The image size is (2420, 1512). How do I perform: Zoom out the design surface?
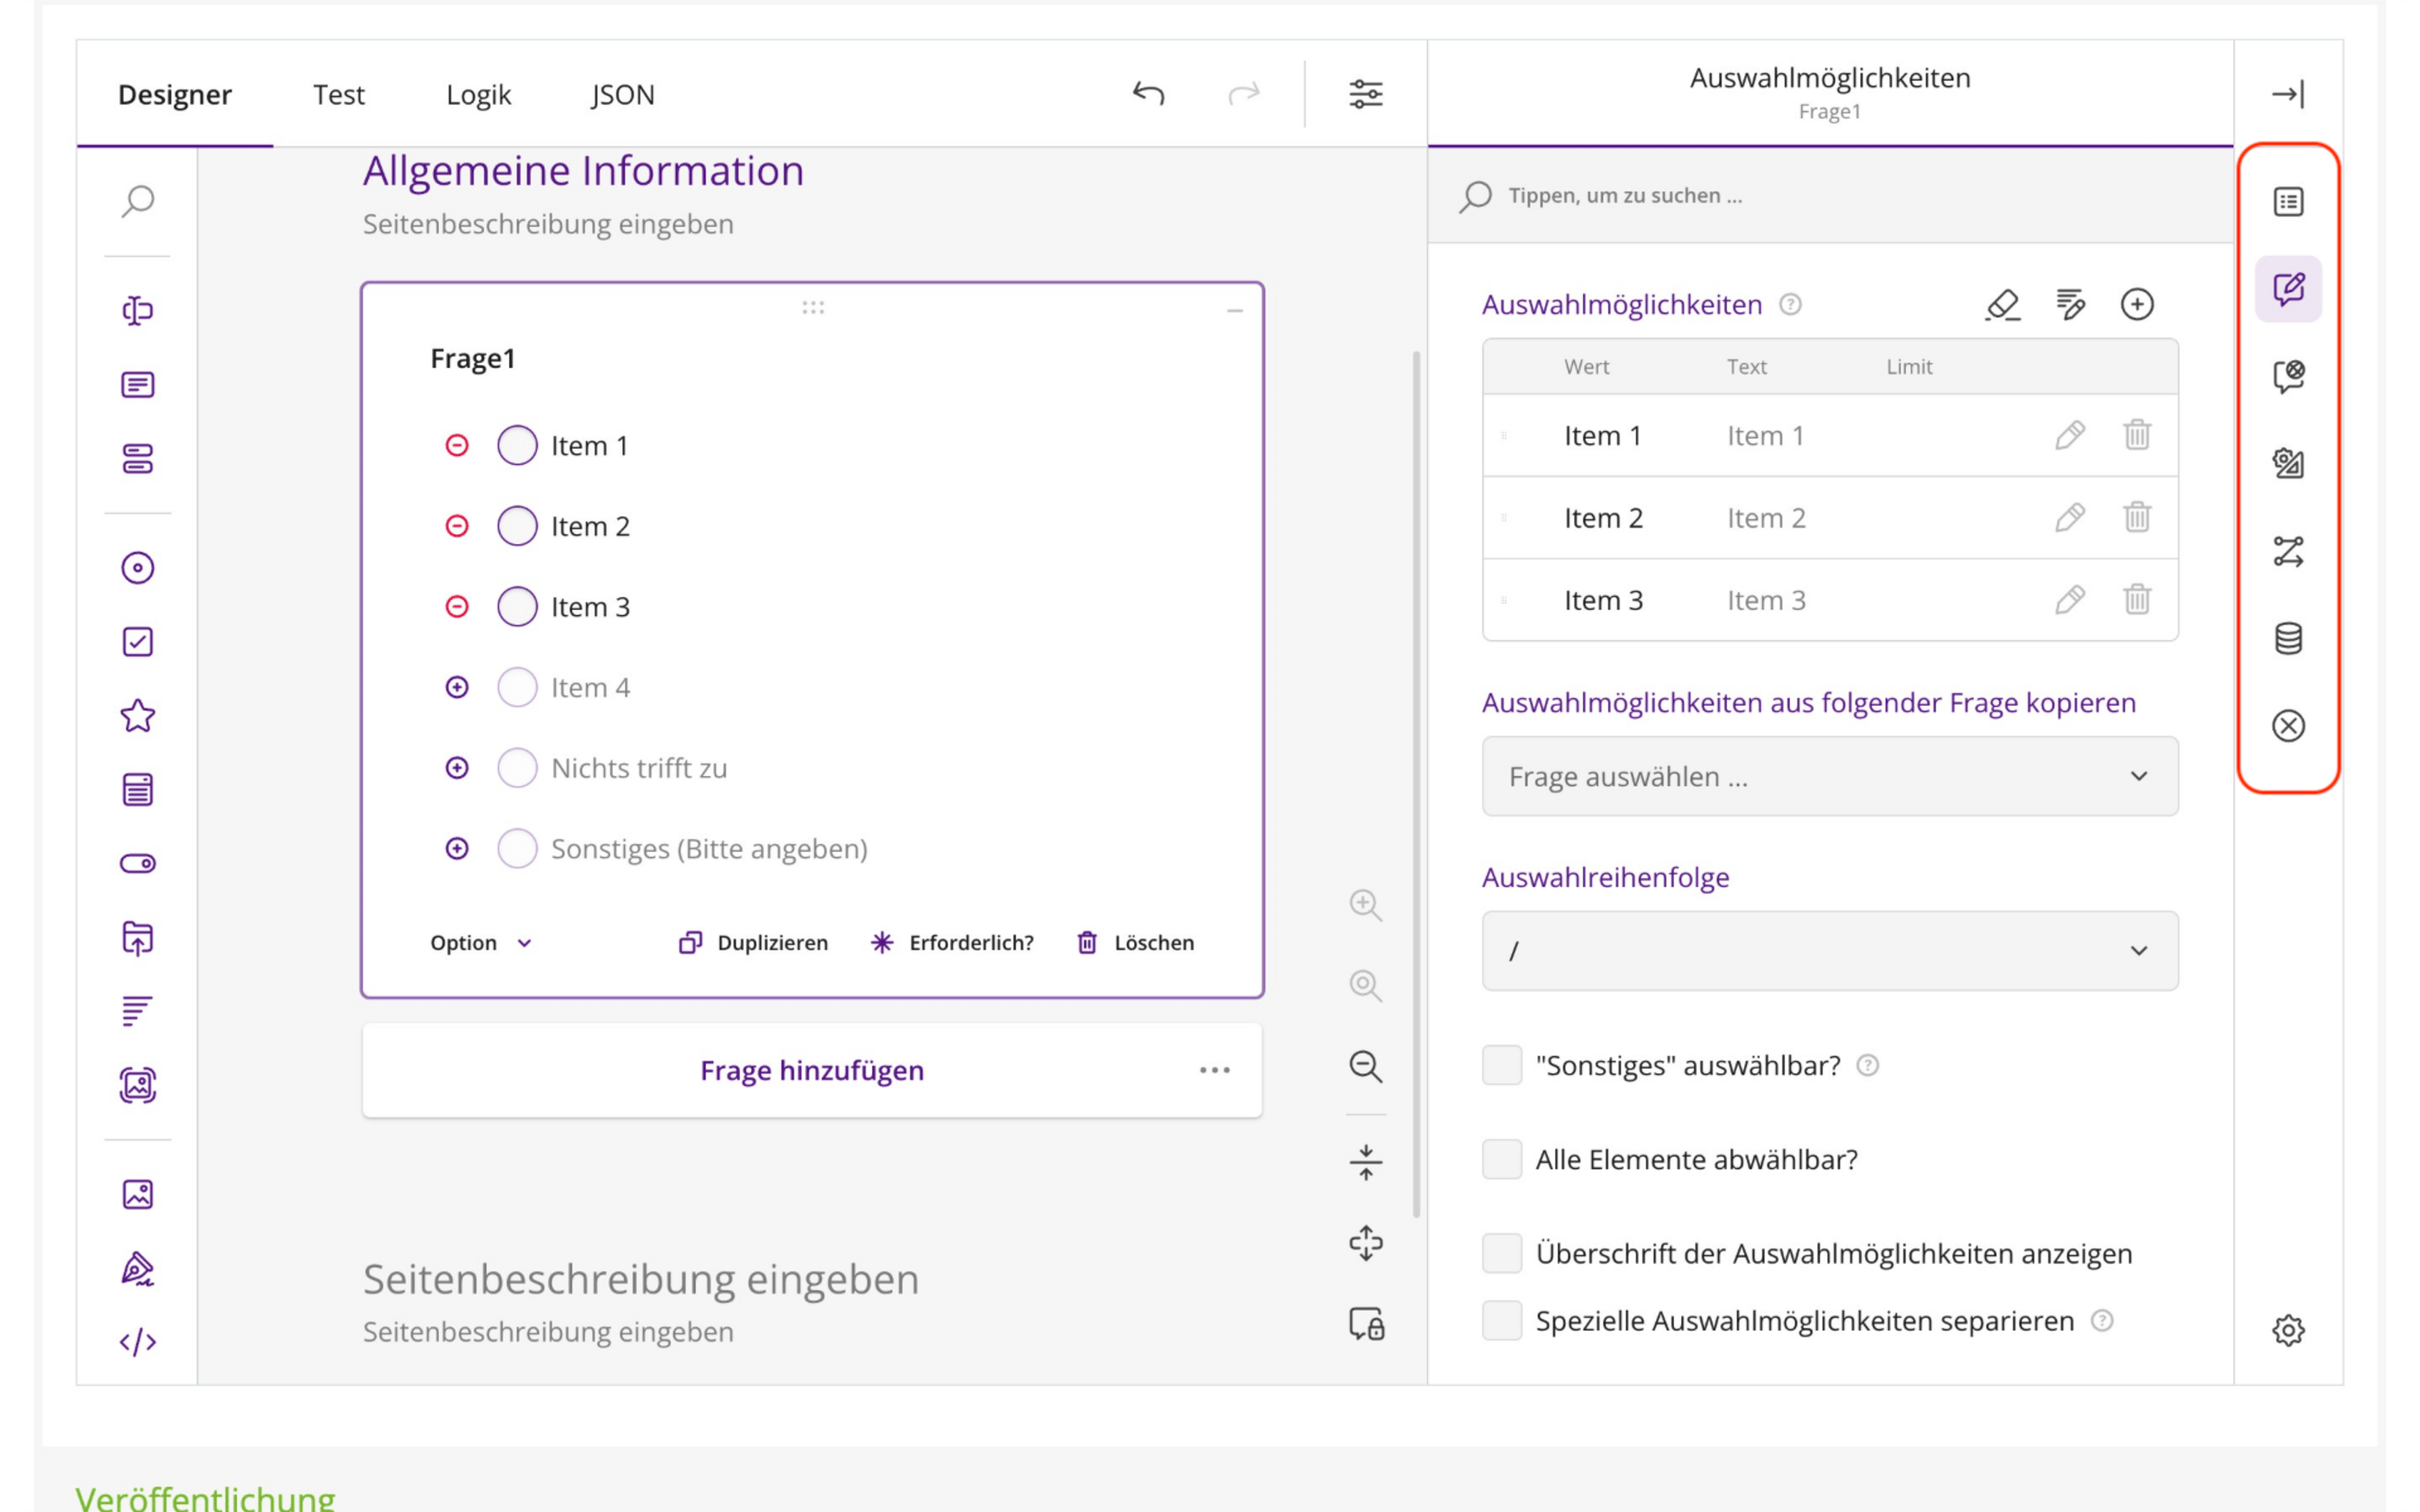[x=1366, y=1066]
